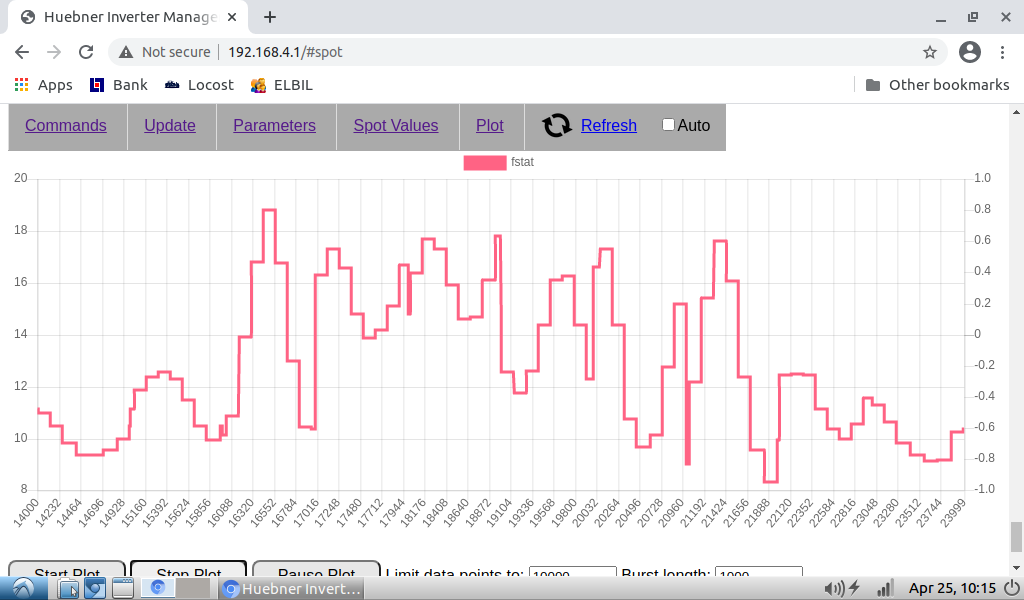Enable the Auto refresh checkbox

coord(668,125)
